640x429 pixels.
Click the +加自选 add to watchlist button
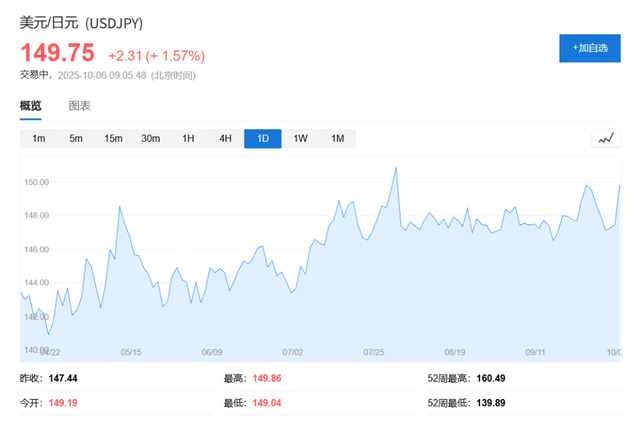coord(589,48)
